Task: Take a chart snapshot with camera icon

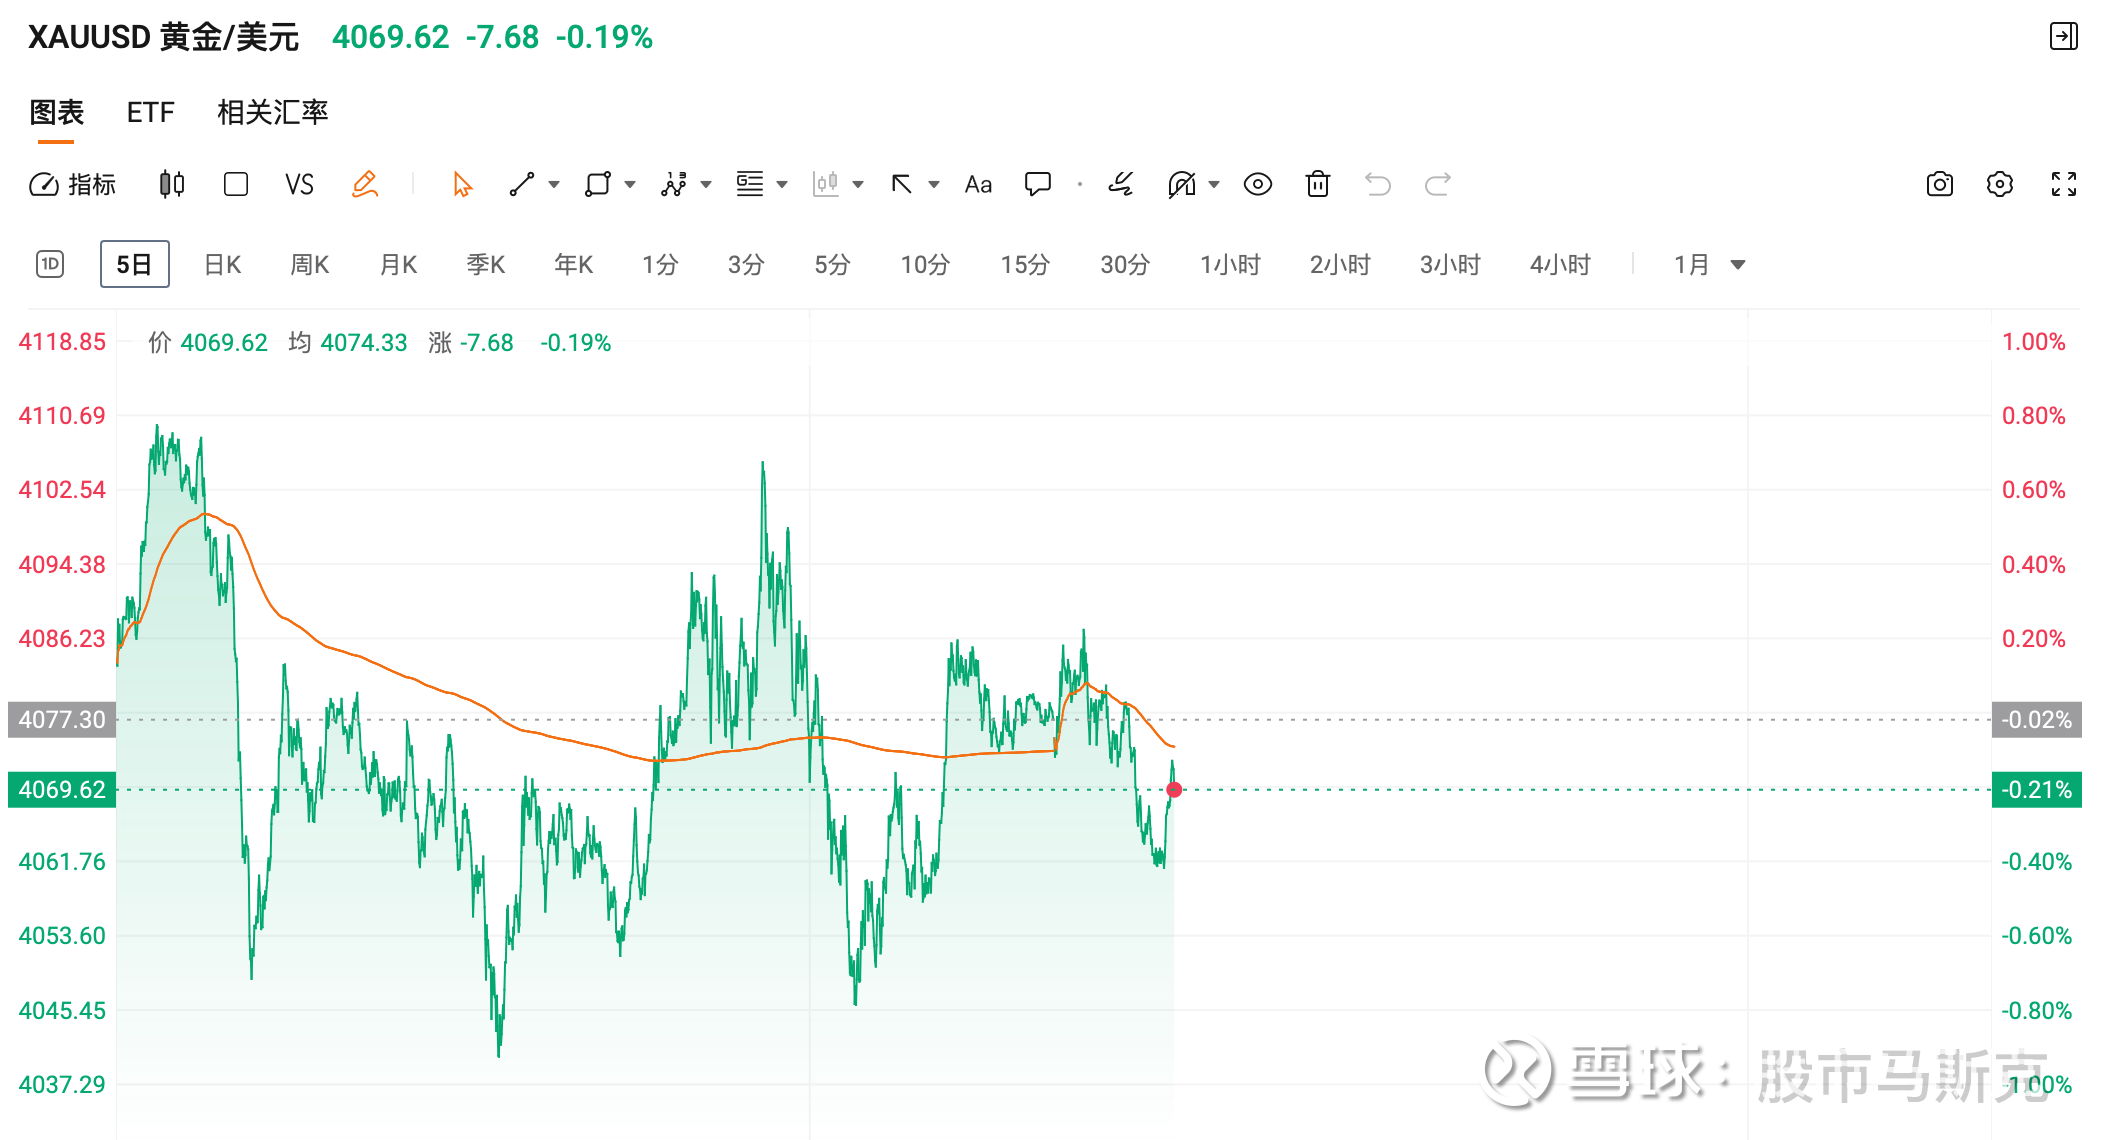Action: (x=1939, y=184)
